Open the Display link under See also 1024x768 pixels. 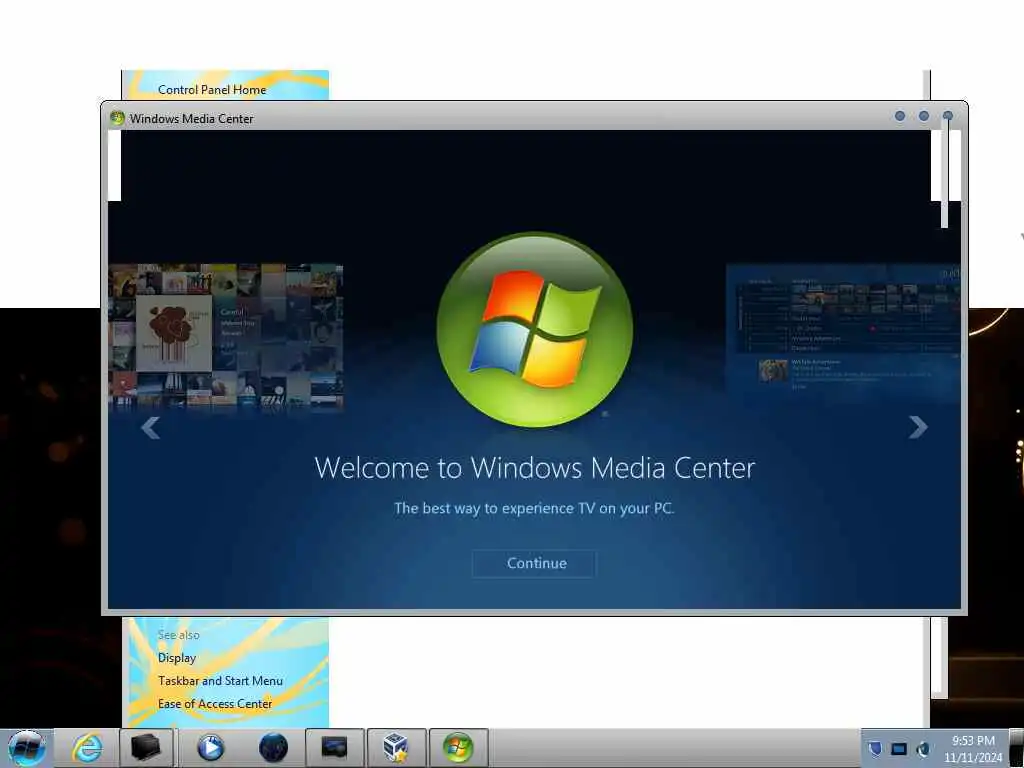176,658
